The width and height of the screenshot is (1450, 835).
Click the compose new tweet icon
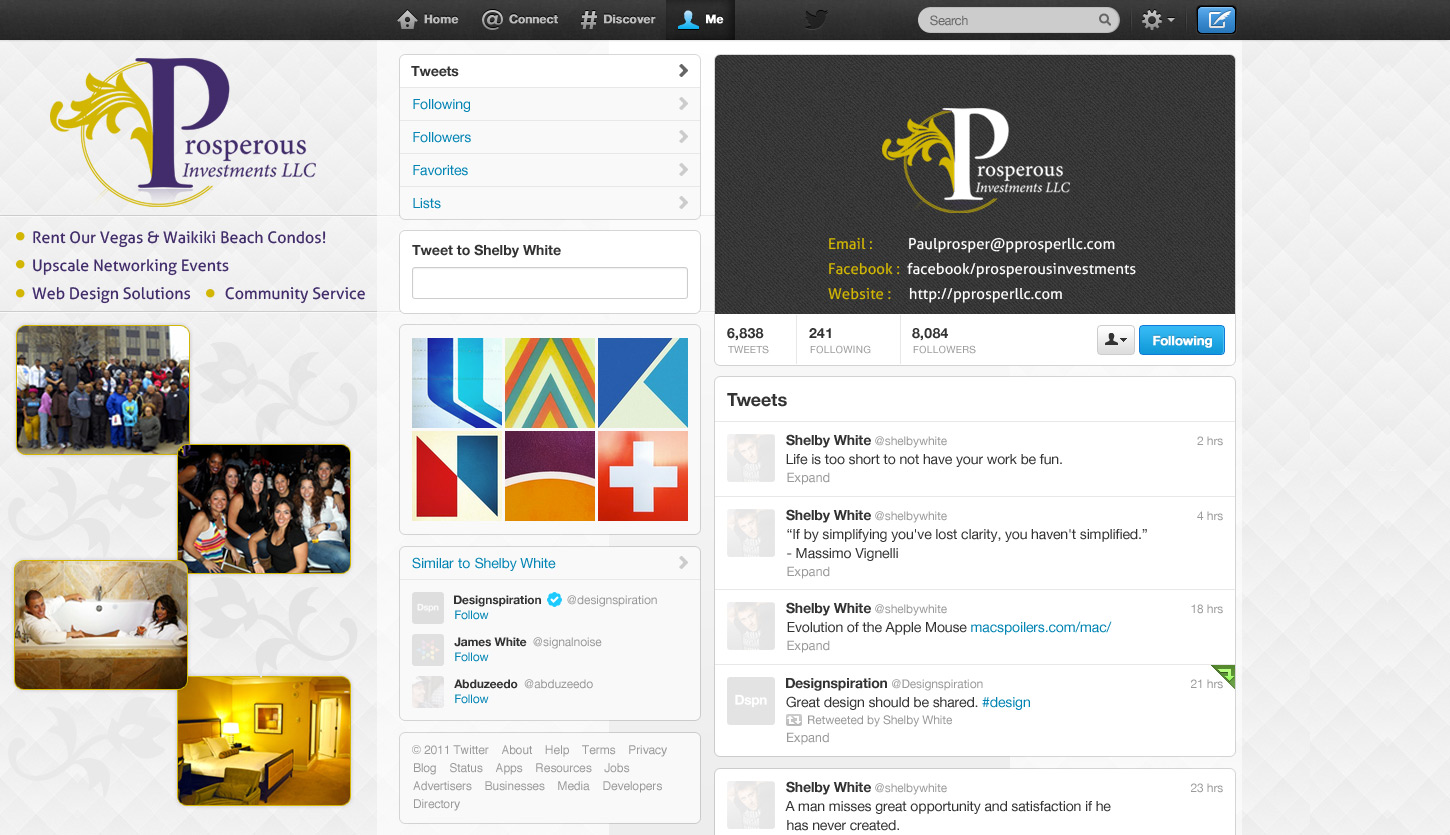(1216, 20)
